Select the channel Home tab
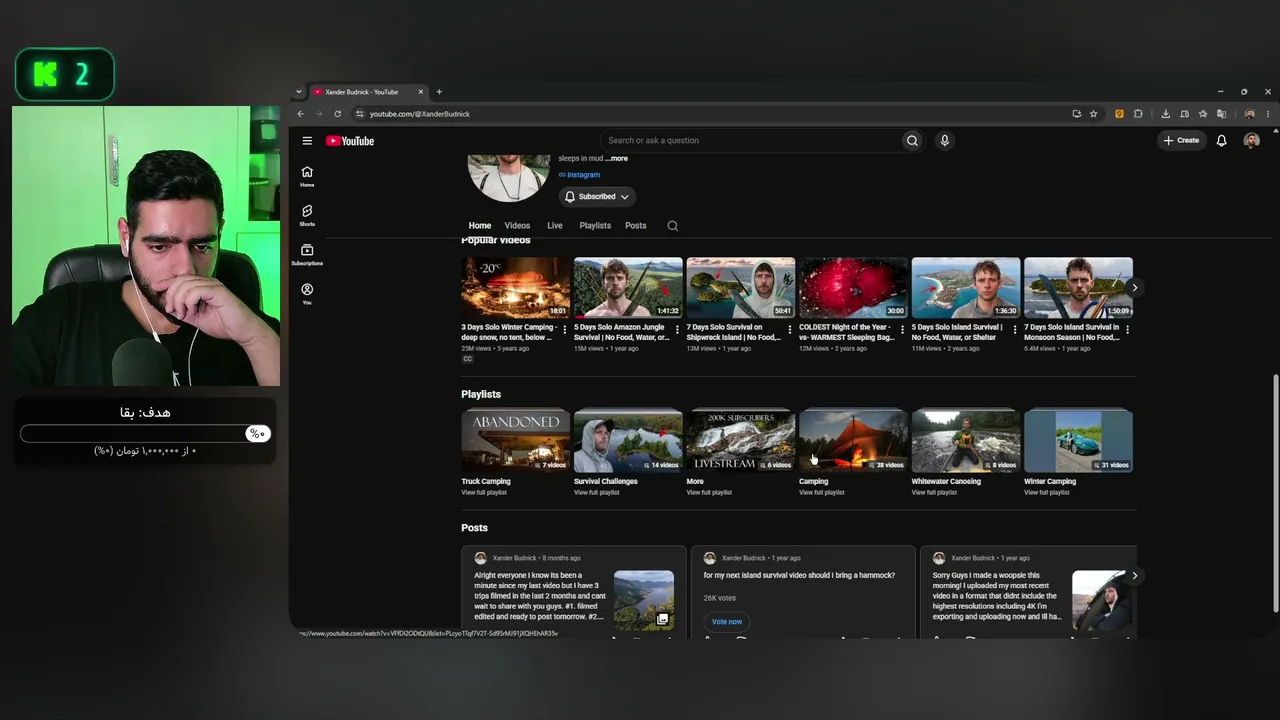 (x=480, y=226)
